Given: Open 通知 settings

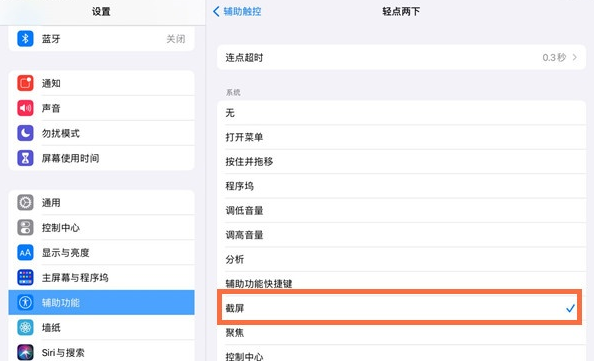Looking at the screenshot, I should (102, 83).
